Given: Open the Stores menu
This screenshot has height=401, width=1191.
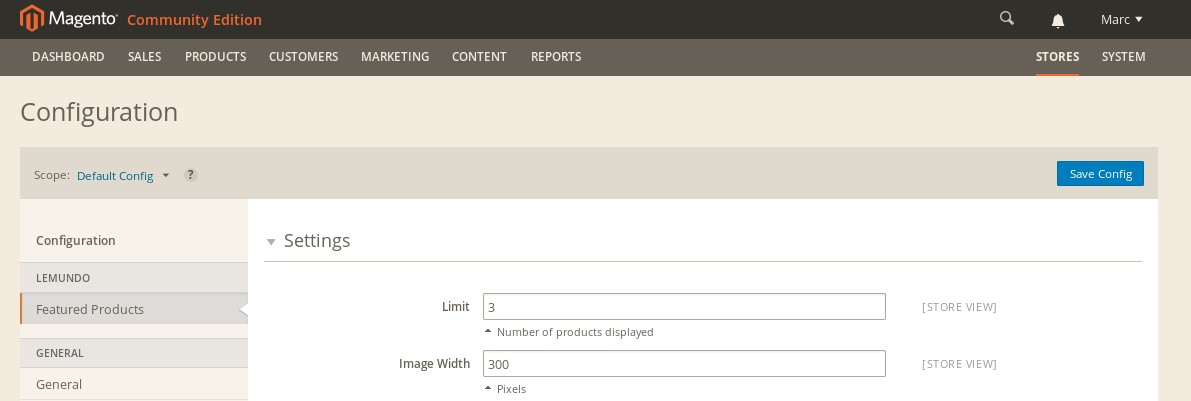Looking at the screenshot, I should (1057, 57).
